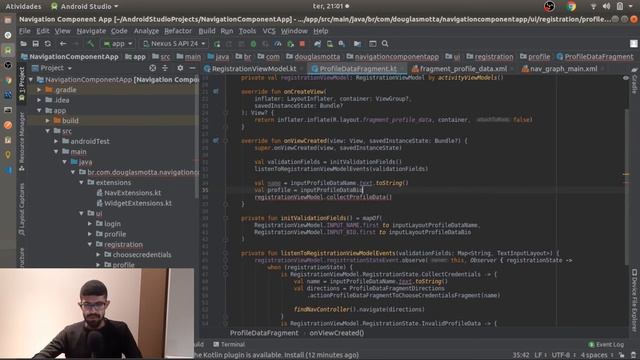The height and width of the screenshot is (360, 640).
Task: Toggle the 1: Project tool window
Action: point(22,85)
